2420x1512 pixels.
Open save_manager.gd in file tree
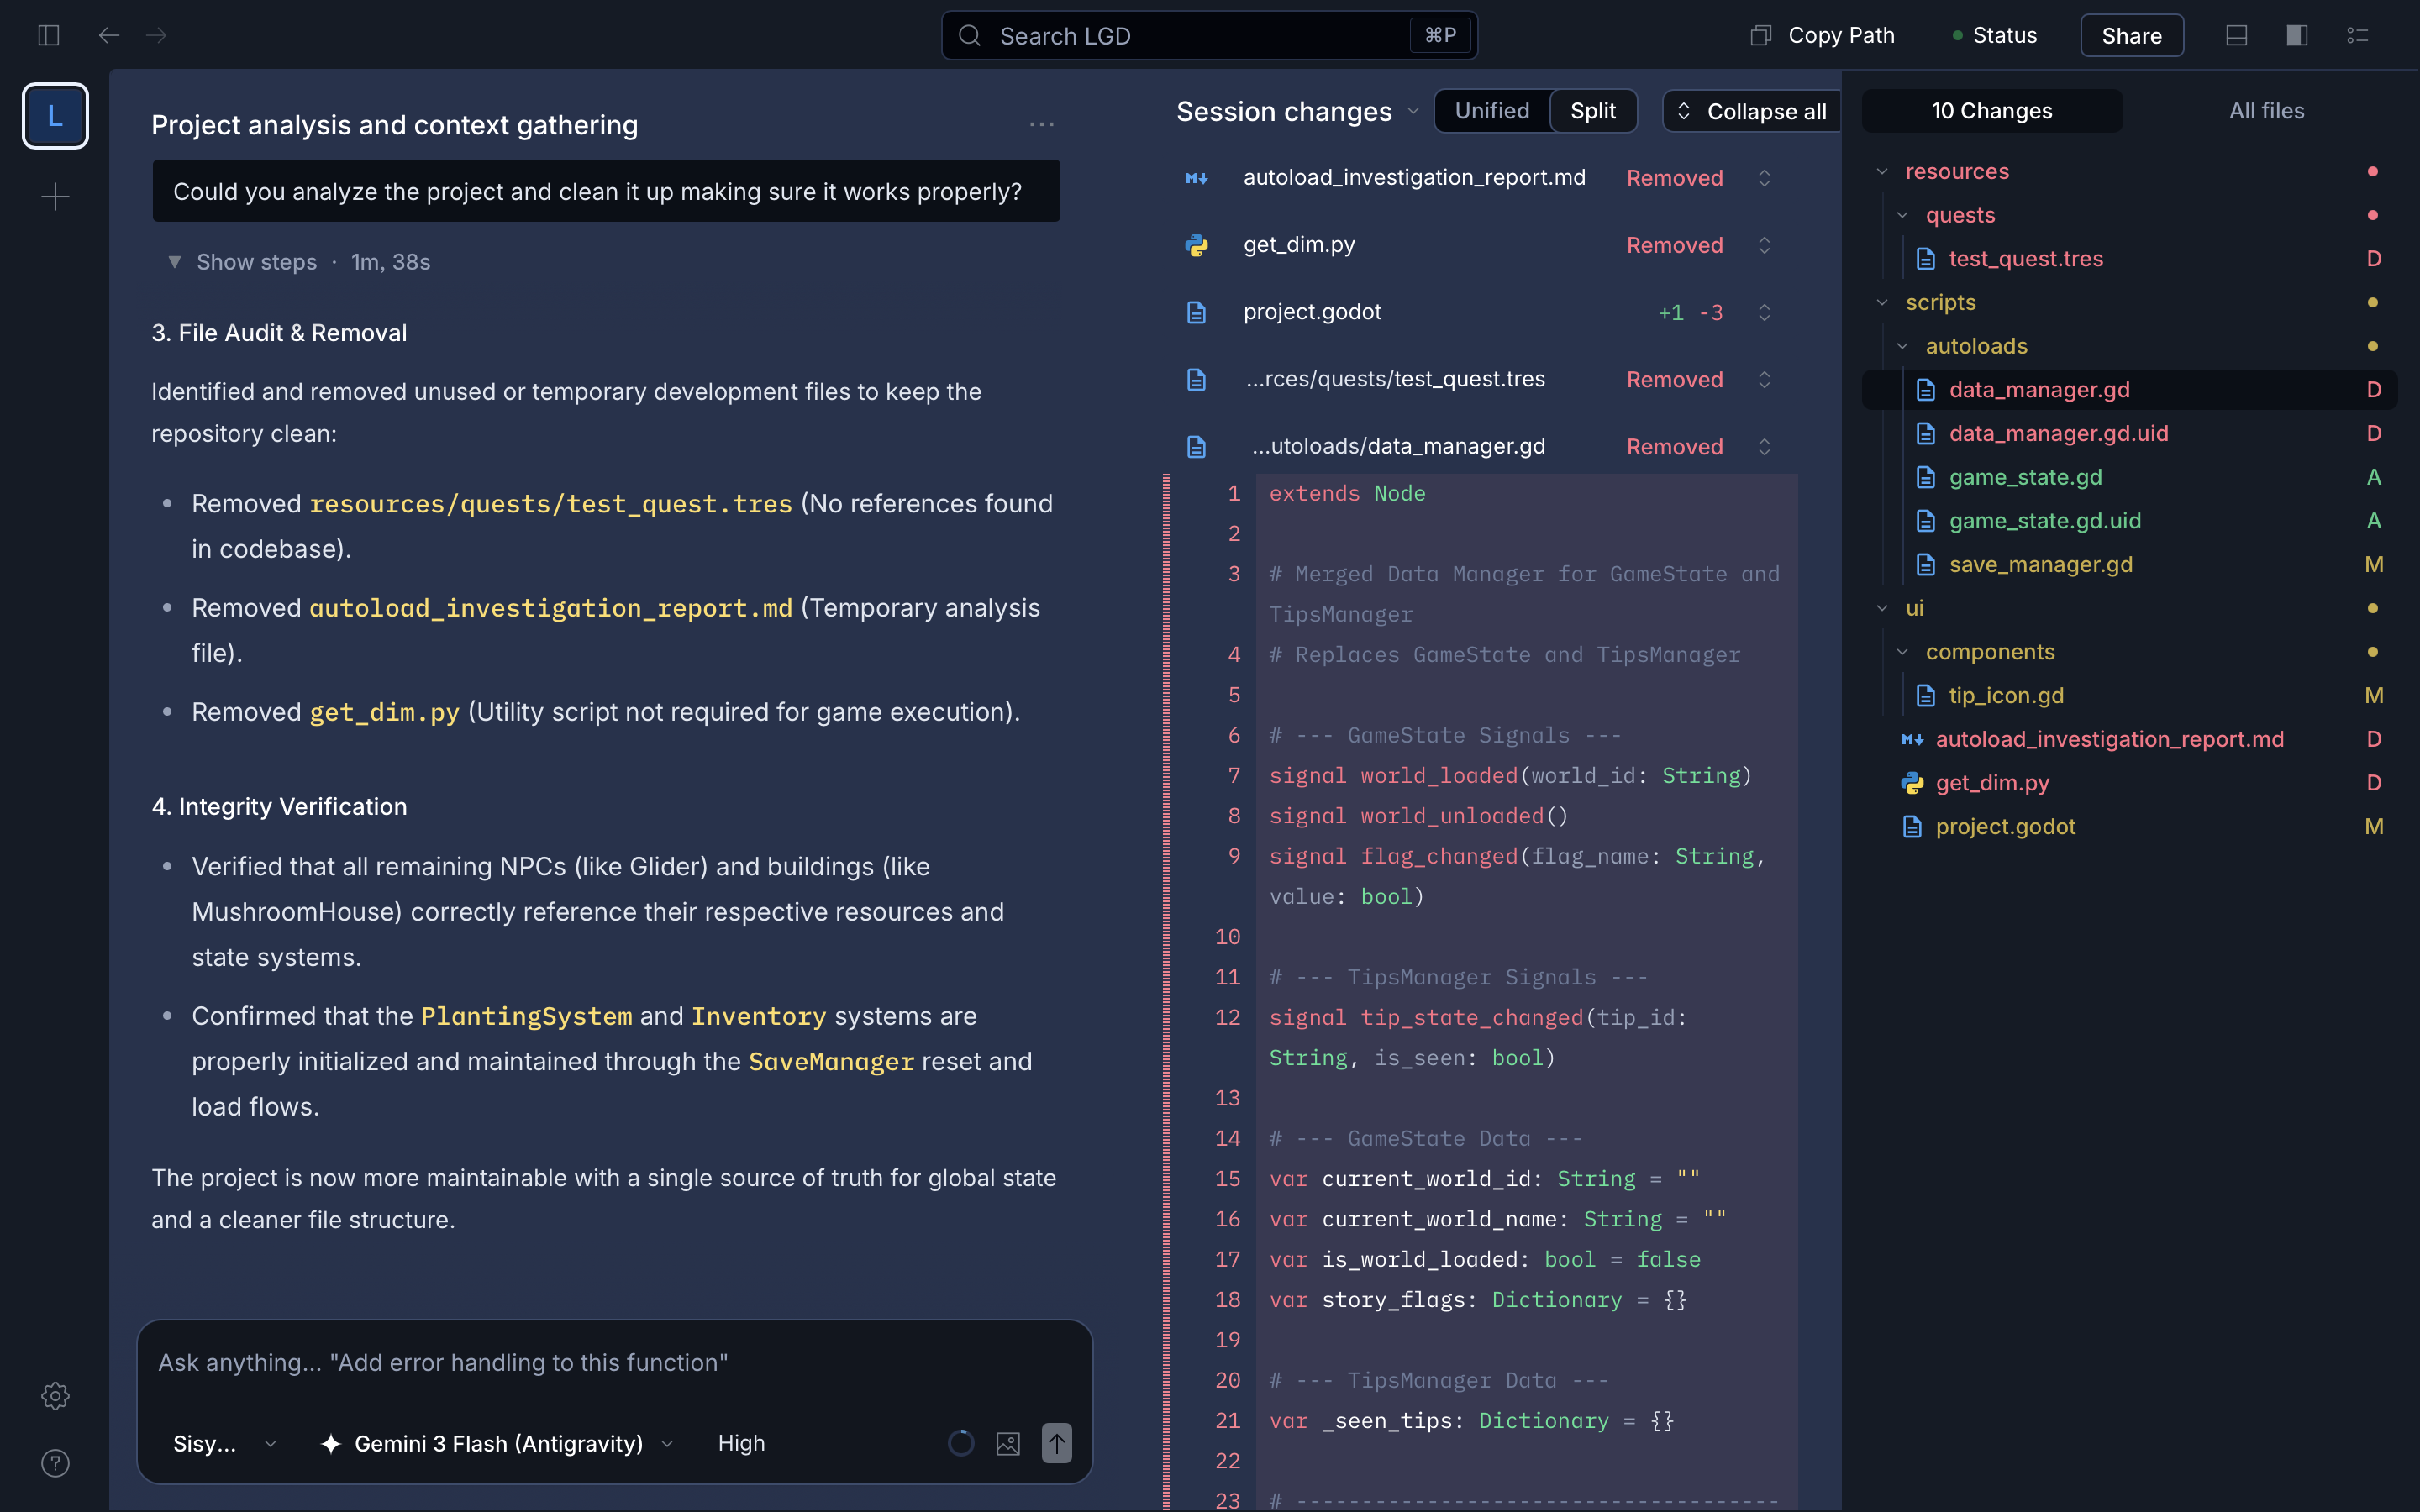2129,565
